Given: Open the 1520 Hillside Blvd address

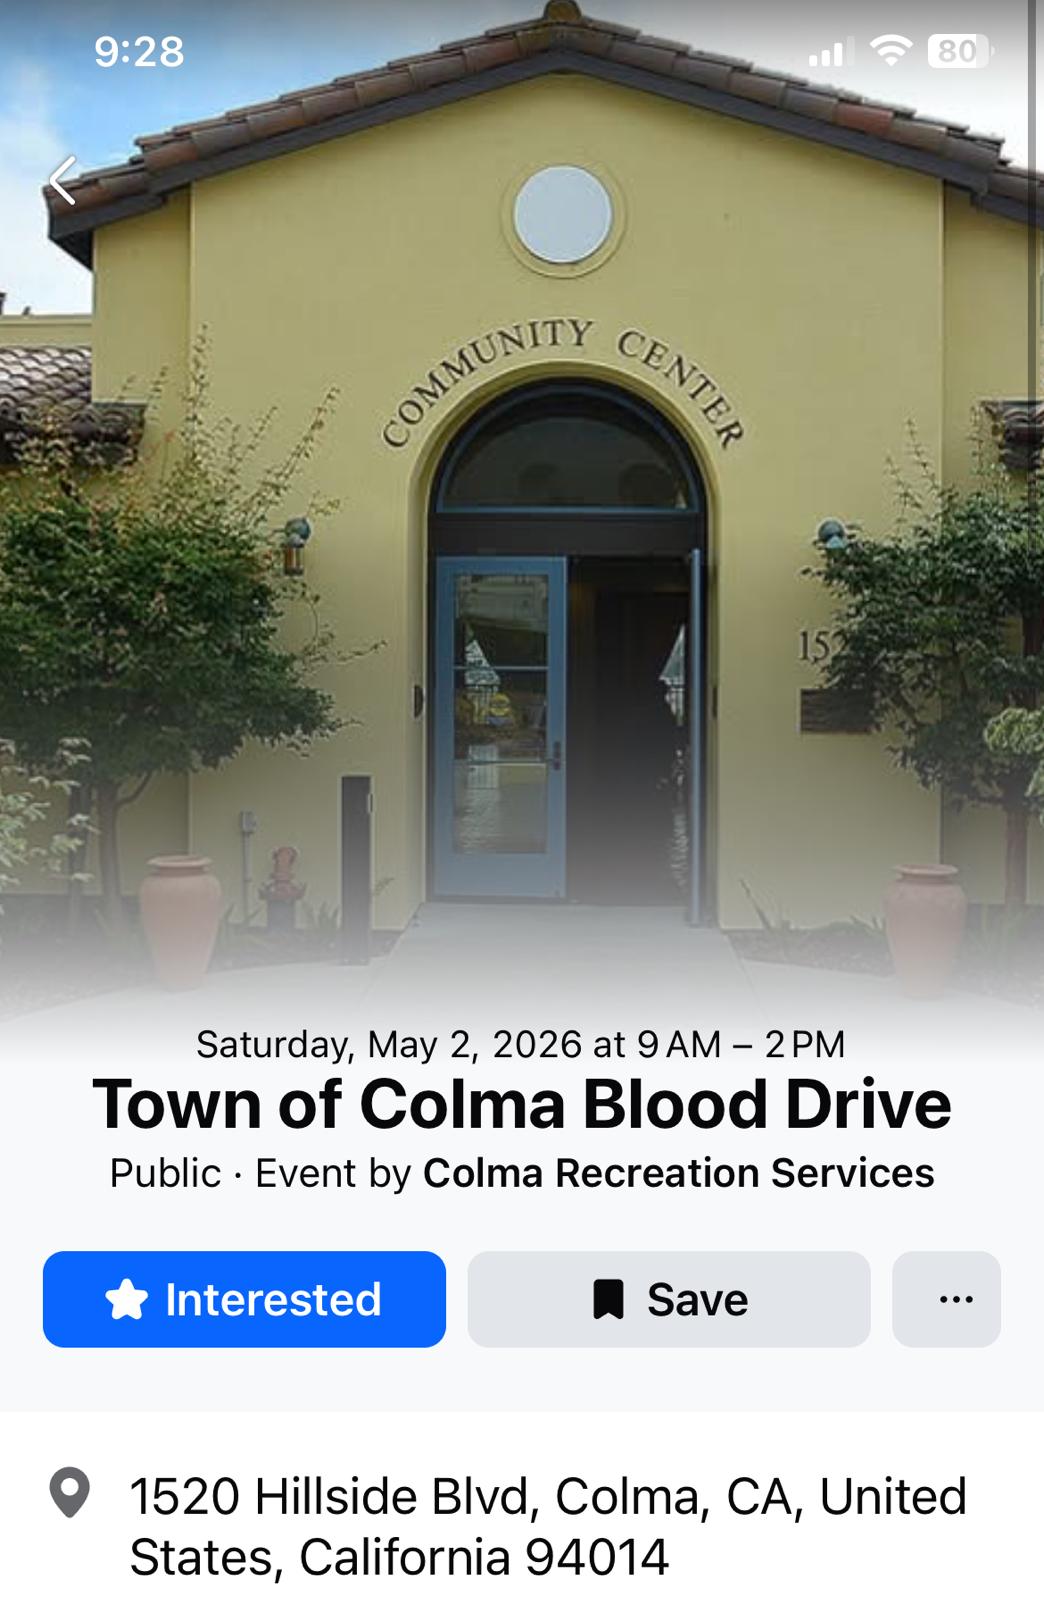Looking at the screenshot, I should 548,1526.
